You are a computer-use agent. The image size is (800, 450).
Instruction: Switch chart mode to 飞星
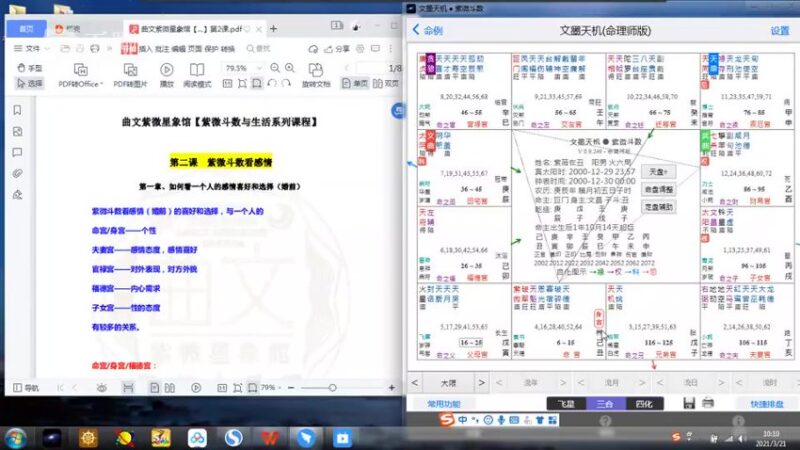point(565,404)
